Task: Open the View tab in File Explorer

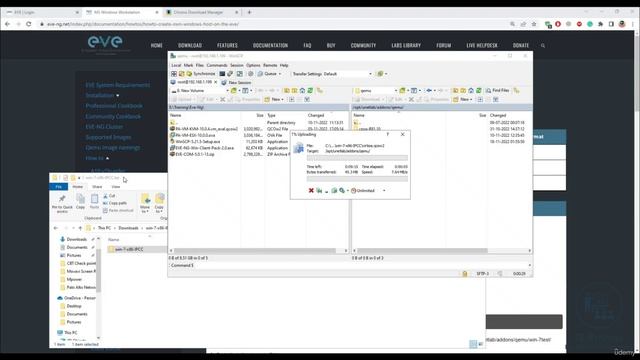Action: (x=116, y=187)
